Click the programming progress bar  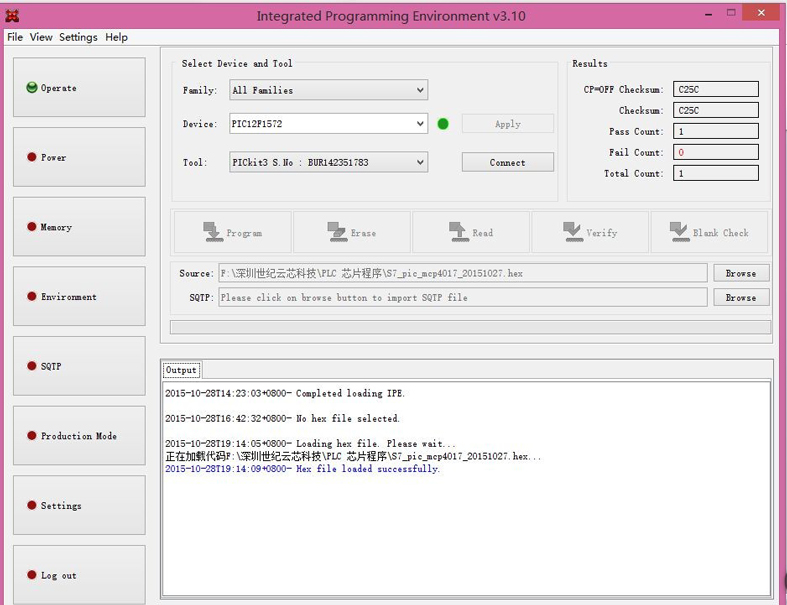(x=470, y=327)
